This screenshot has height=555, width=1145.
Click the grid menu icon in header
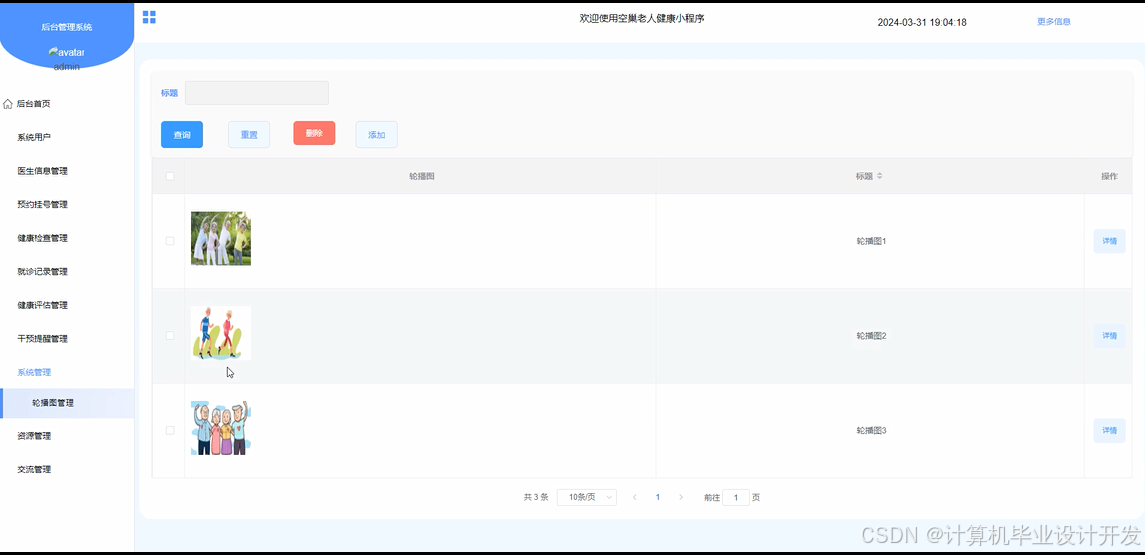(x=149, y=17)
